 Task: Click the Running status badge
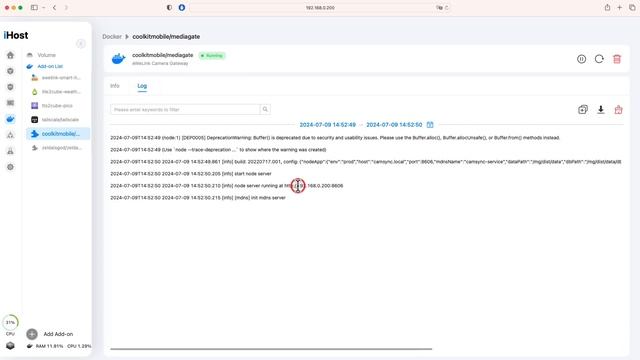[x=212, y=56]
